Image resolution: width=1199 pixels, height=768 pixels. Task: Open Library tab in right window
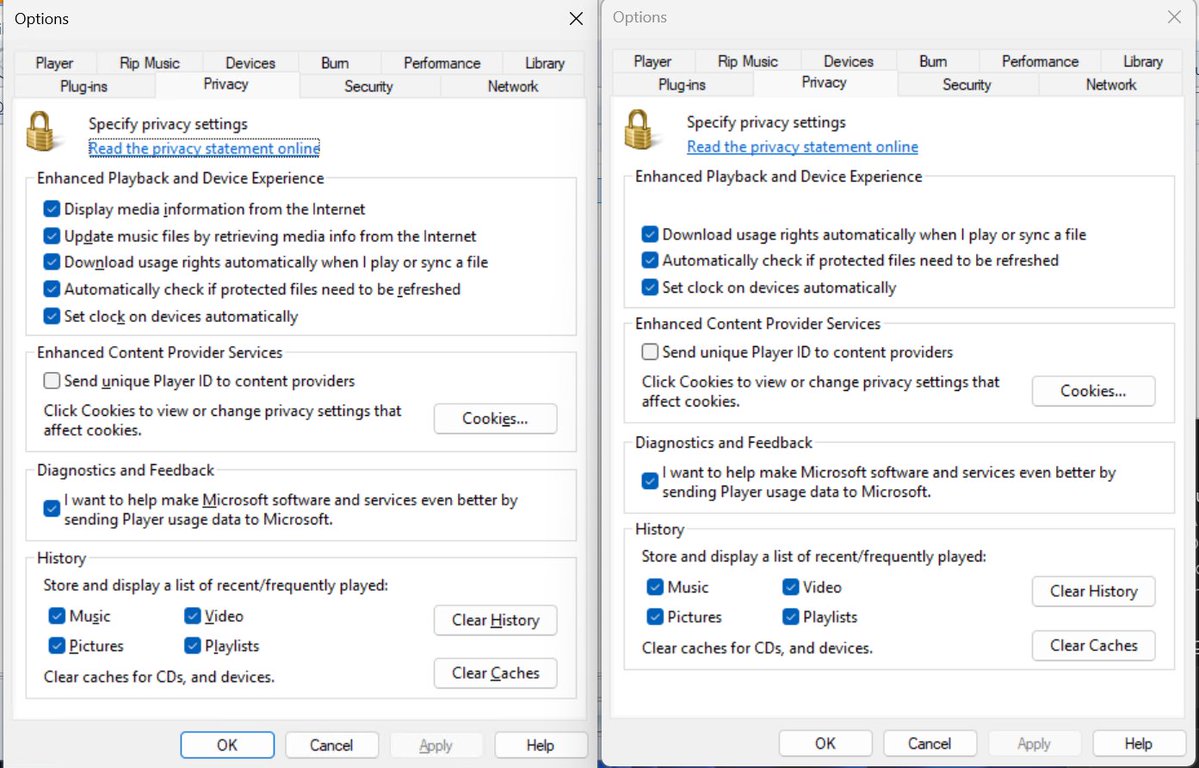pos(1142,61)
